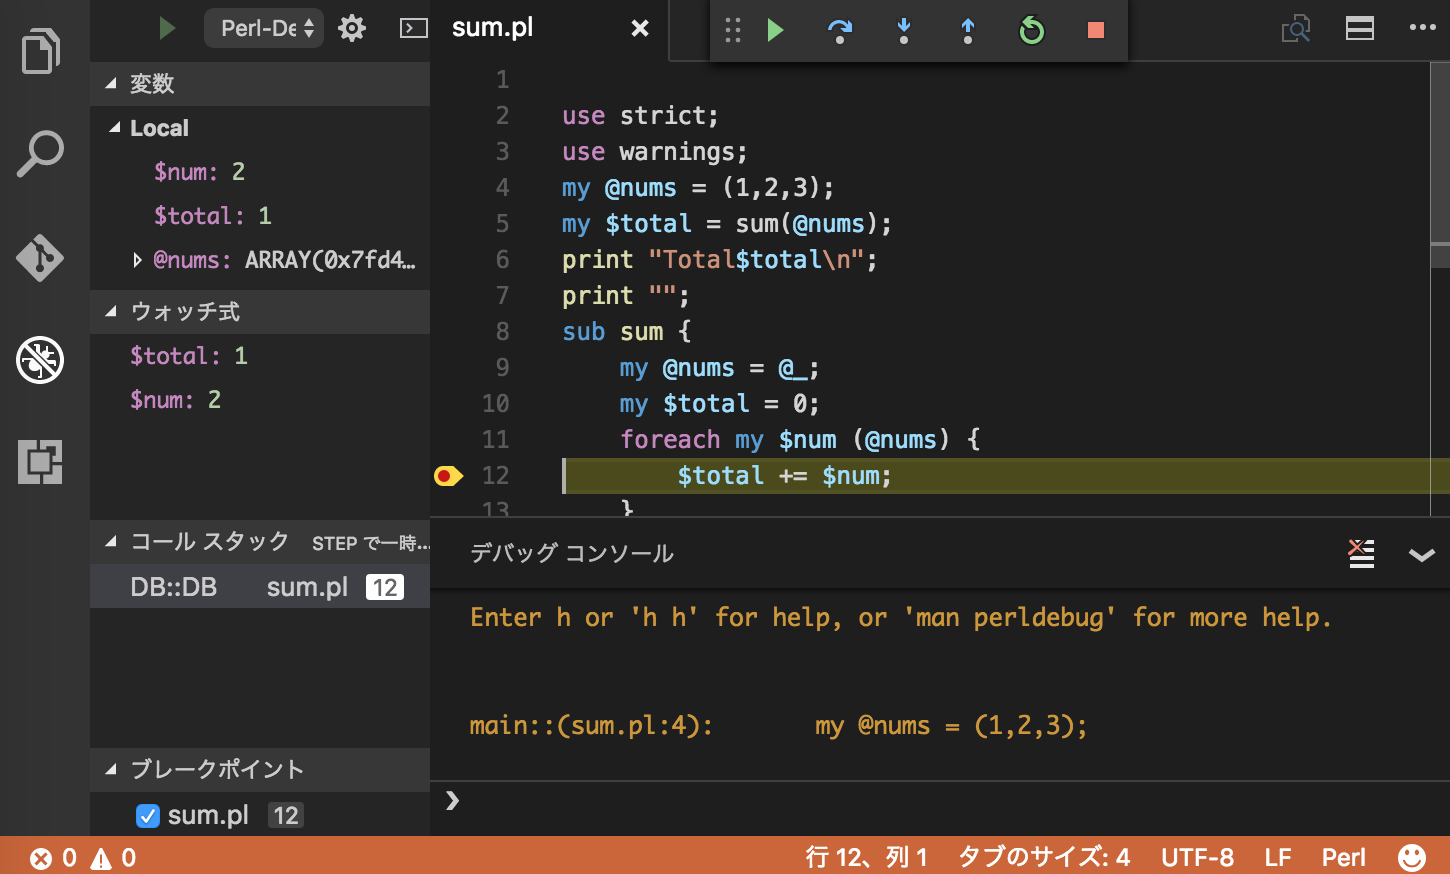Collapse the Local scope

click(117, 128)
